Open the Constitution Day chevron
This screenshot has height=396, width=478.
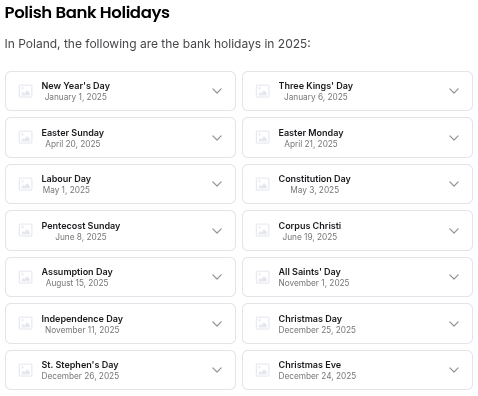(x=454, y=184)
